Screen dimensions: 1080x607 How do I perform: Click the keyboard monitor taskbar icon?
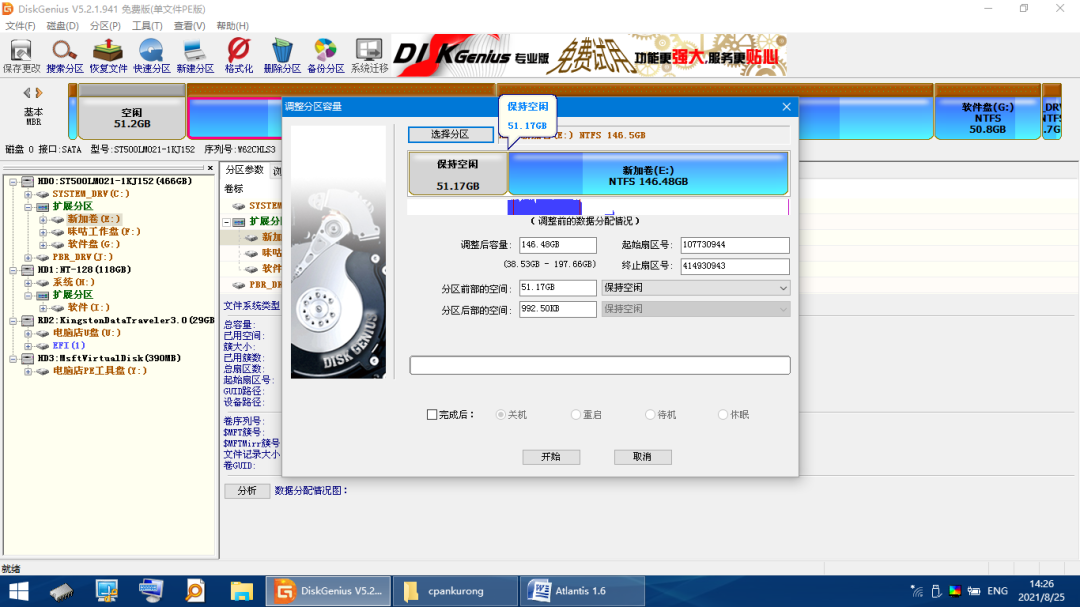(x=151, y=591)
